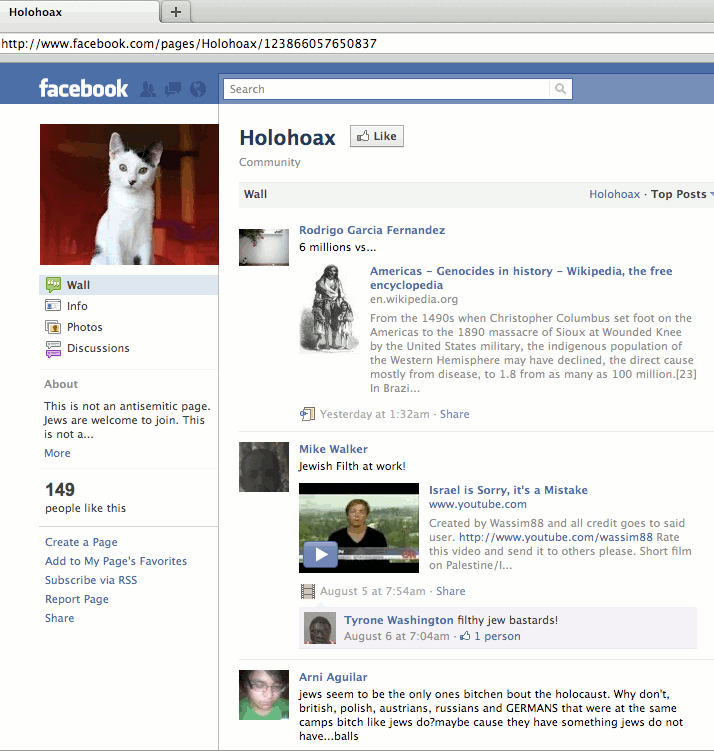714x751 pixels.
Task: Focus the Facebook search field
Action: pos(386,89)
